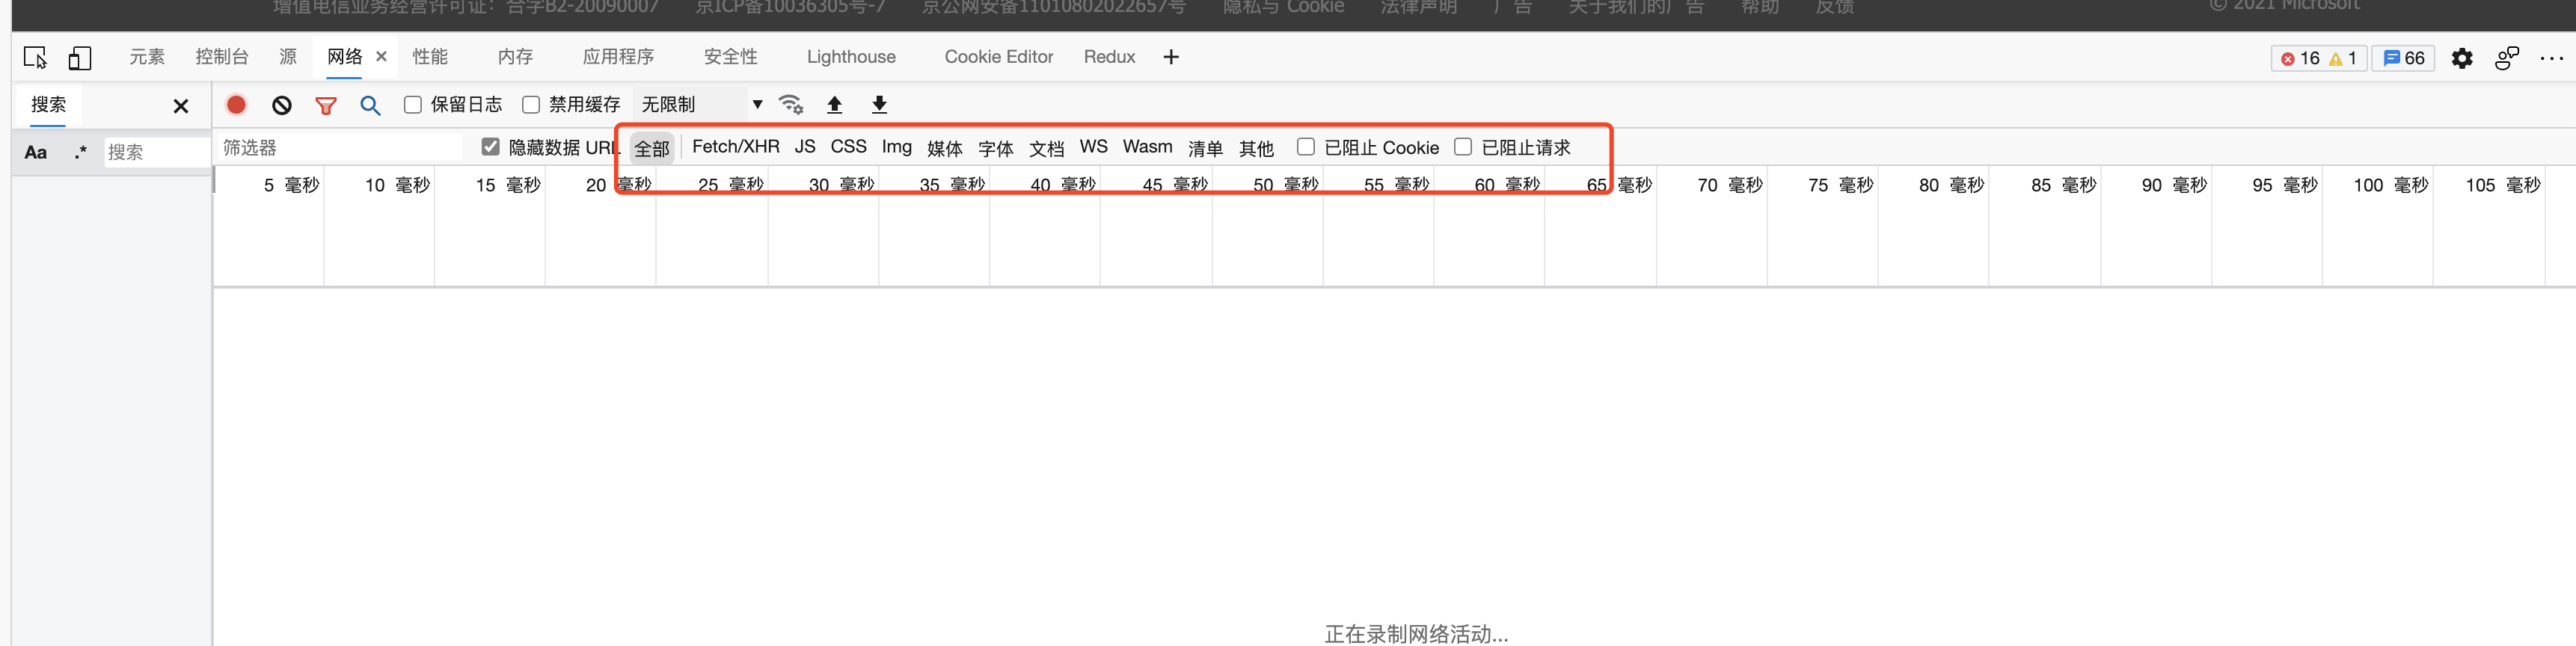
Task: Uncheck the 隐藏数据 URL checkbox
Action: 490,147
